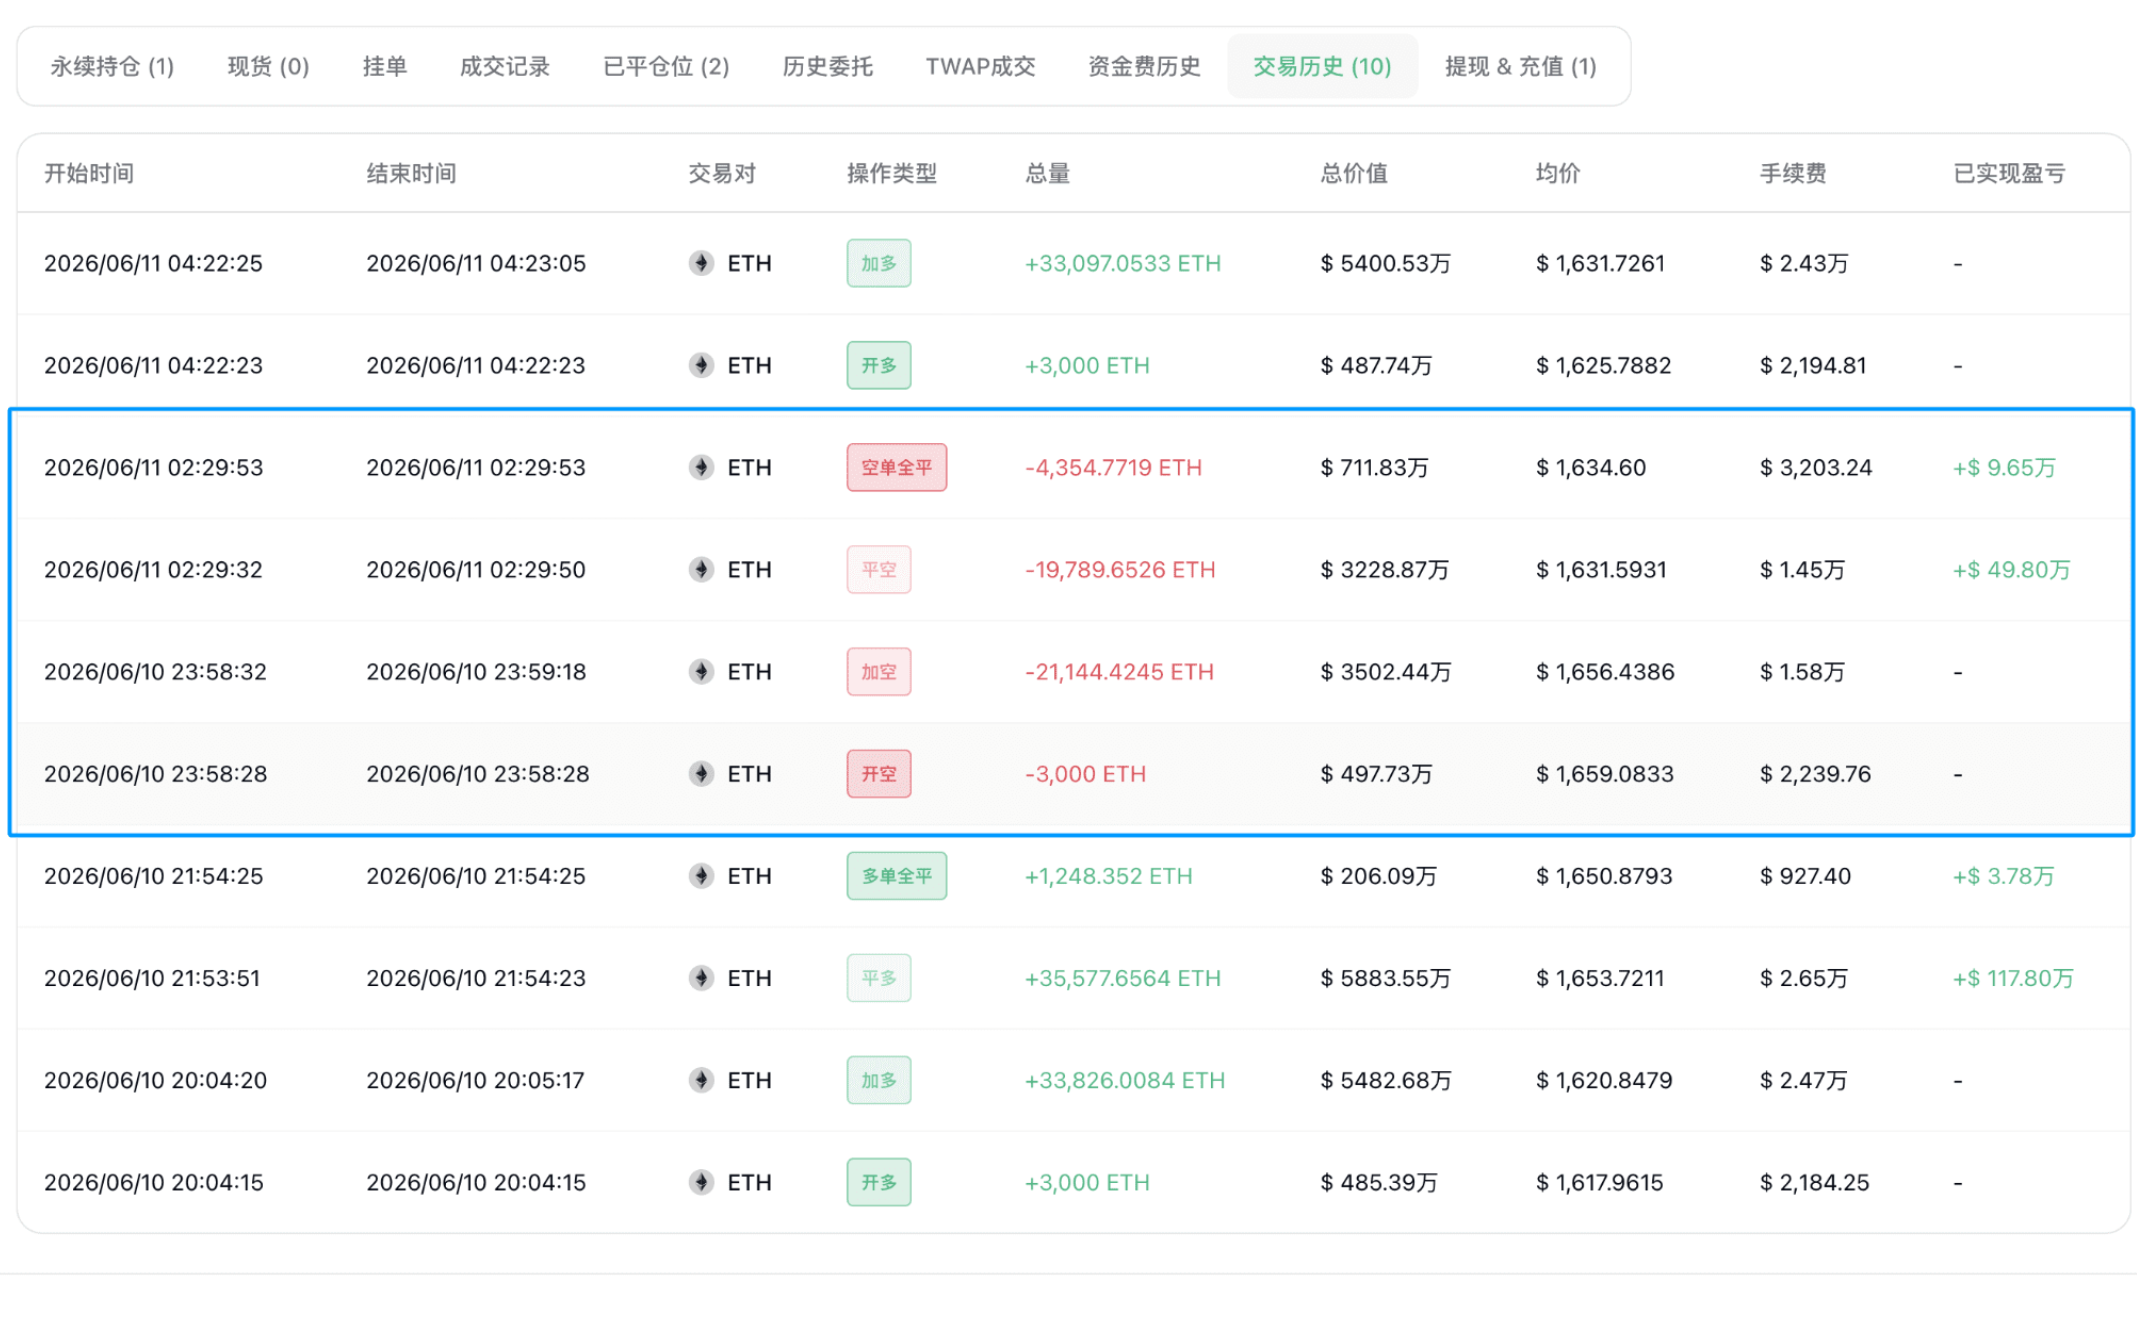Viewport: 2137px width, 1332px height.
Task: Click the 加空 badge
Action: tap(878, 671)
